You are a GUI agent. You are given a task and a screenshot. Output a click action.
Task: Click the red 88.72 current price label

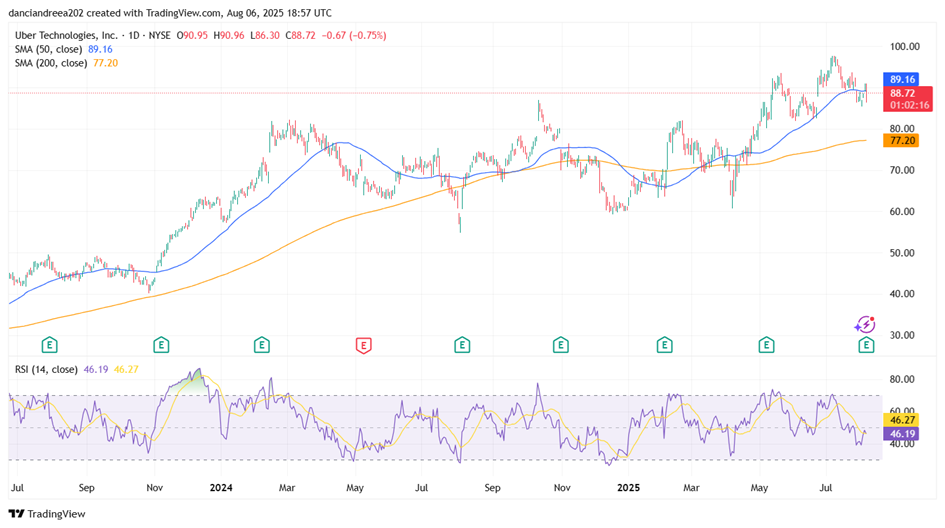pos(903,92)
